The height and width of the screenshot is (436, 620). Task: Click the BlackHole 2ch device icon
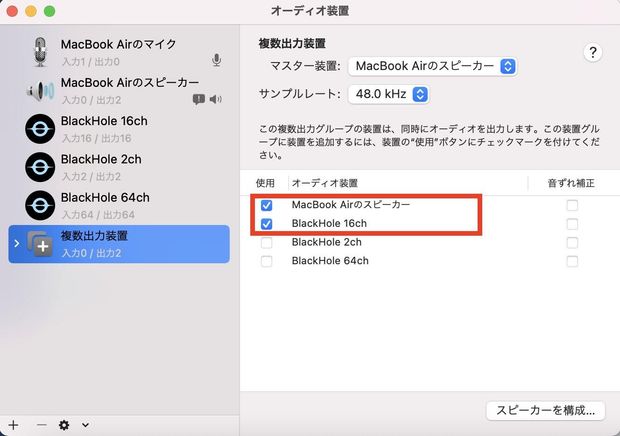coord(40,167)
